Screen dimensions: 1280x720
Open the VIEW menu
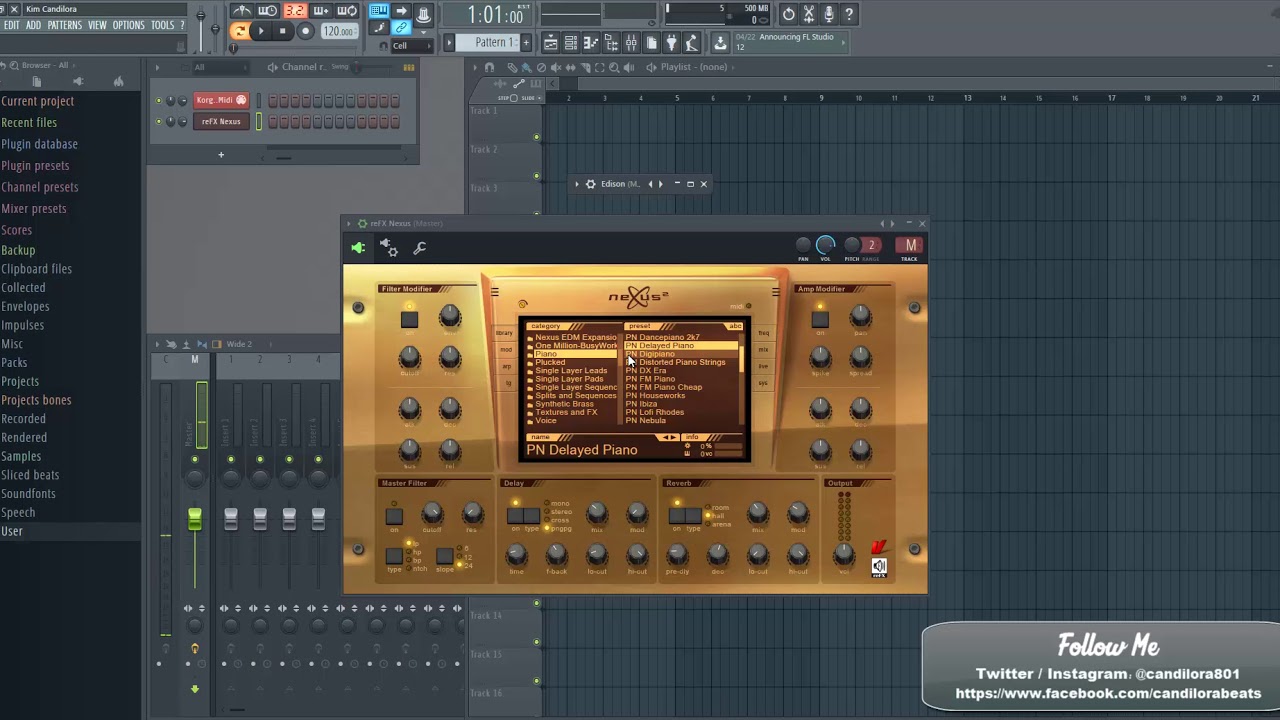pyautogui.click(x=97, y=25)
